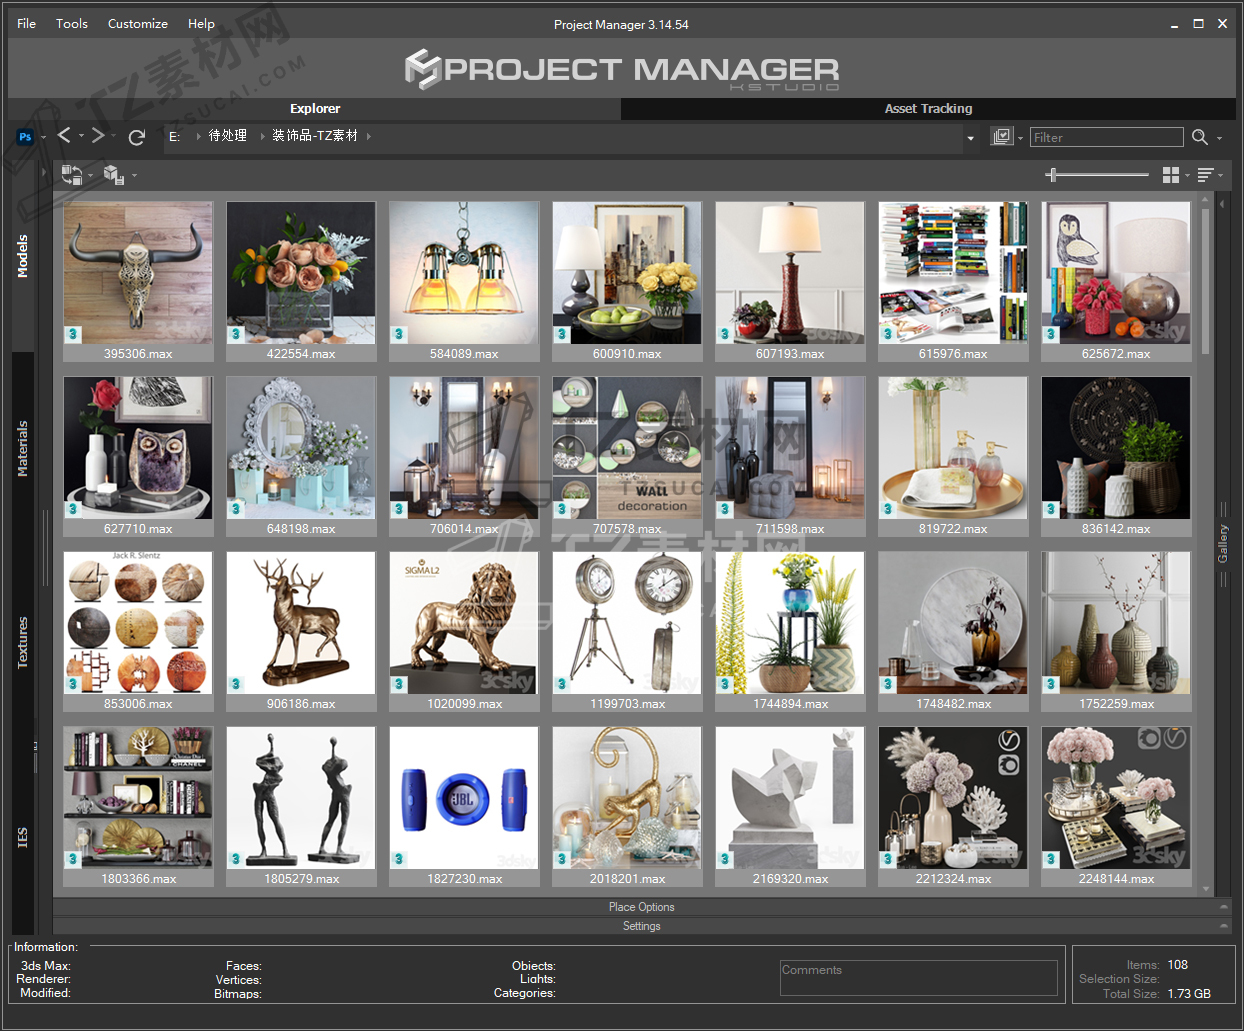Open the address path history dropdown
This screenshot has width=1244, height=1031.
click(x=970, y=138)
